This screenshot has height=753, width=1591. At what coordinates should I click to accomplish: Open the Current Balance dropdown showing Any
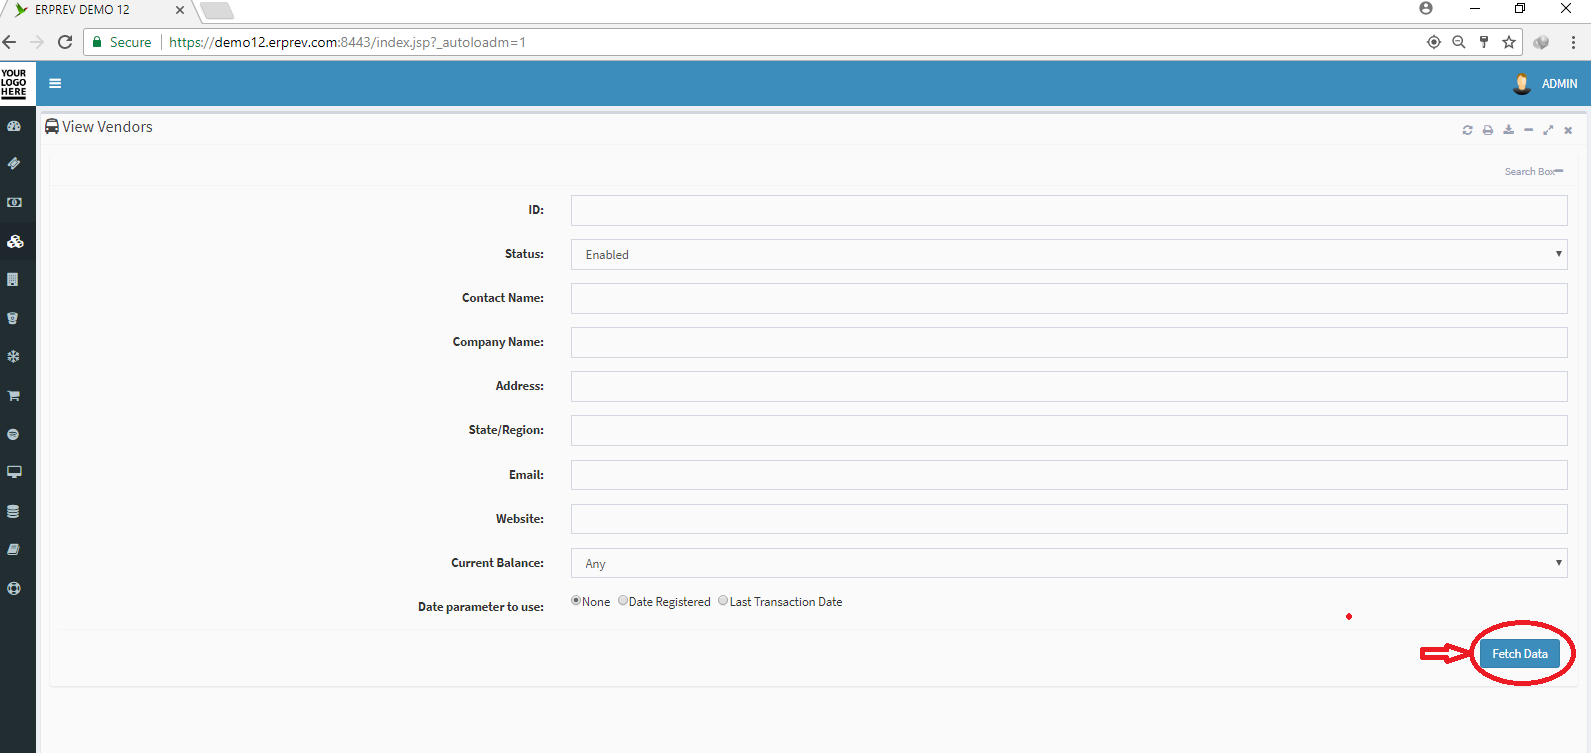click(x=1069, y=563)
